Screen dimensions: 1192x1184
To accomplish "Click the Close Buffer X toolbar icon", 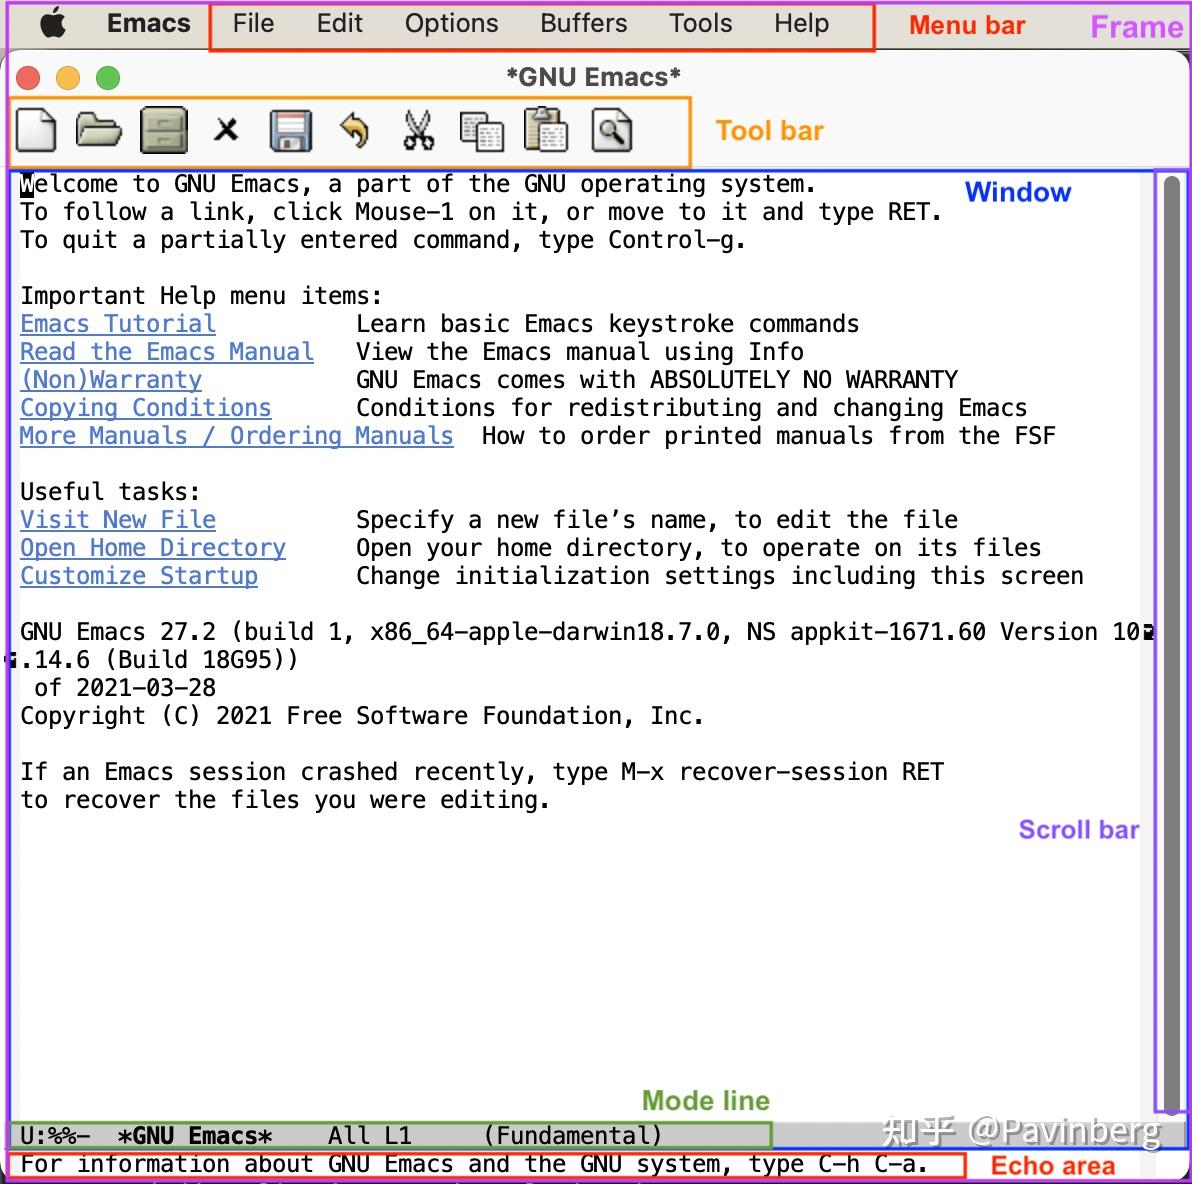I will pos(227,130).
